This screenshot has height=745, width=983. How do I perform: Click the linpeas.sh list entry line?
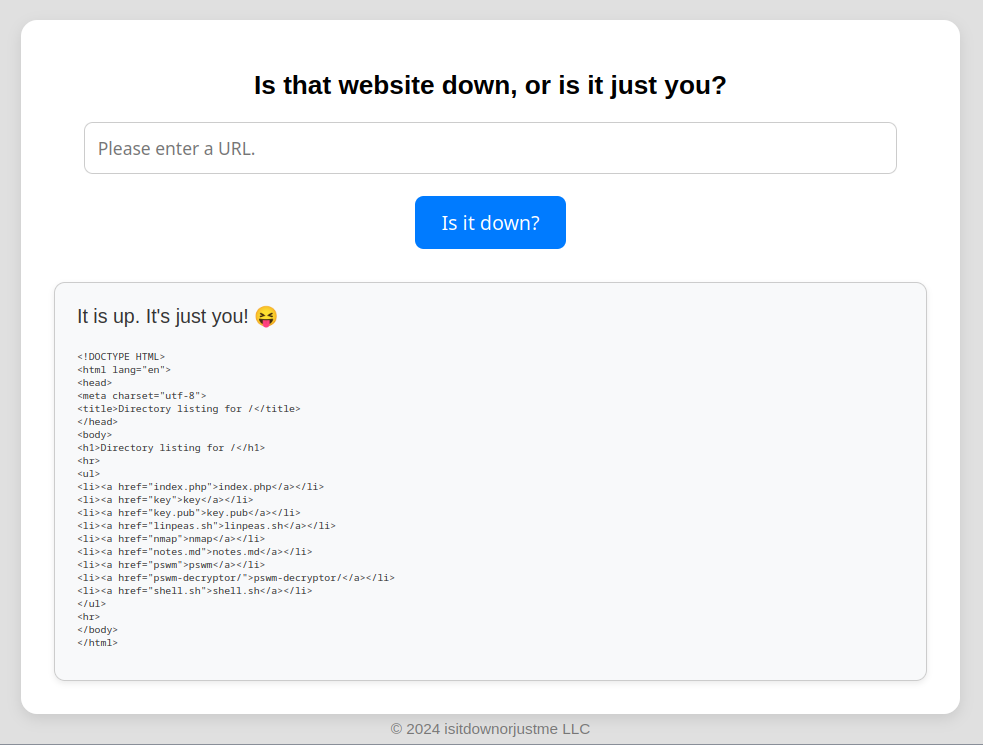206,526
